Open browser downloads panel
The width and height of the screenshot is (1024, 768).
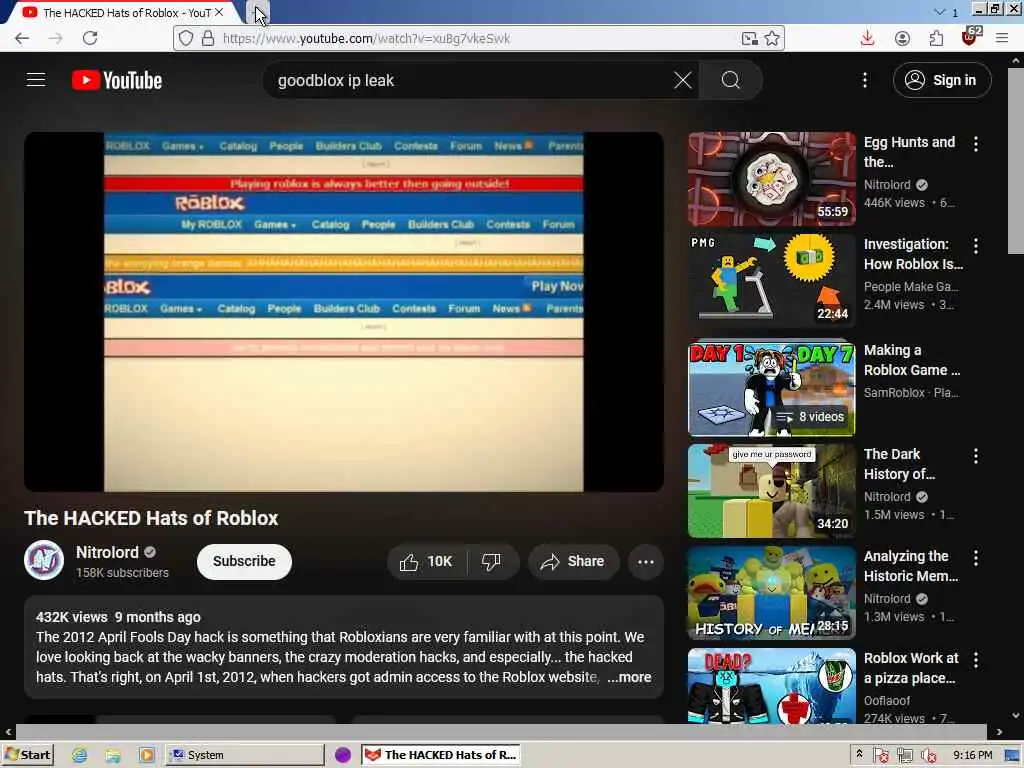(867, 38)
